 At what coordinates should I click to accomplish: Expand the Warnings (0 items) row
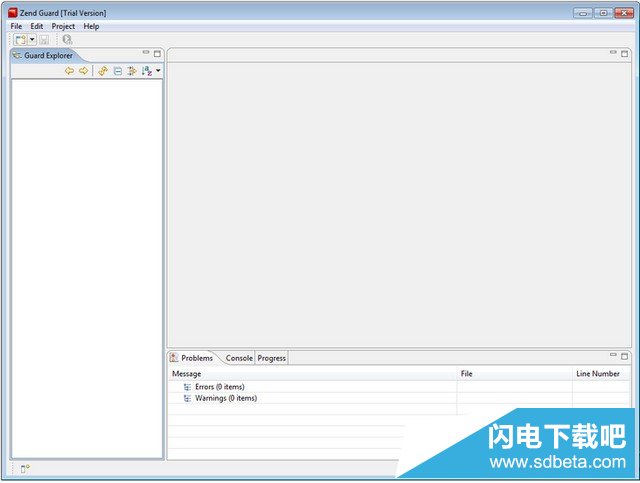pyautogui.click(x=187, y=398)
